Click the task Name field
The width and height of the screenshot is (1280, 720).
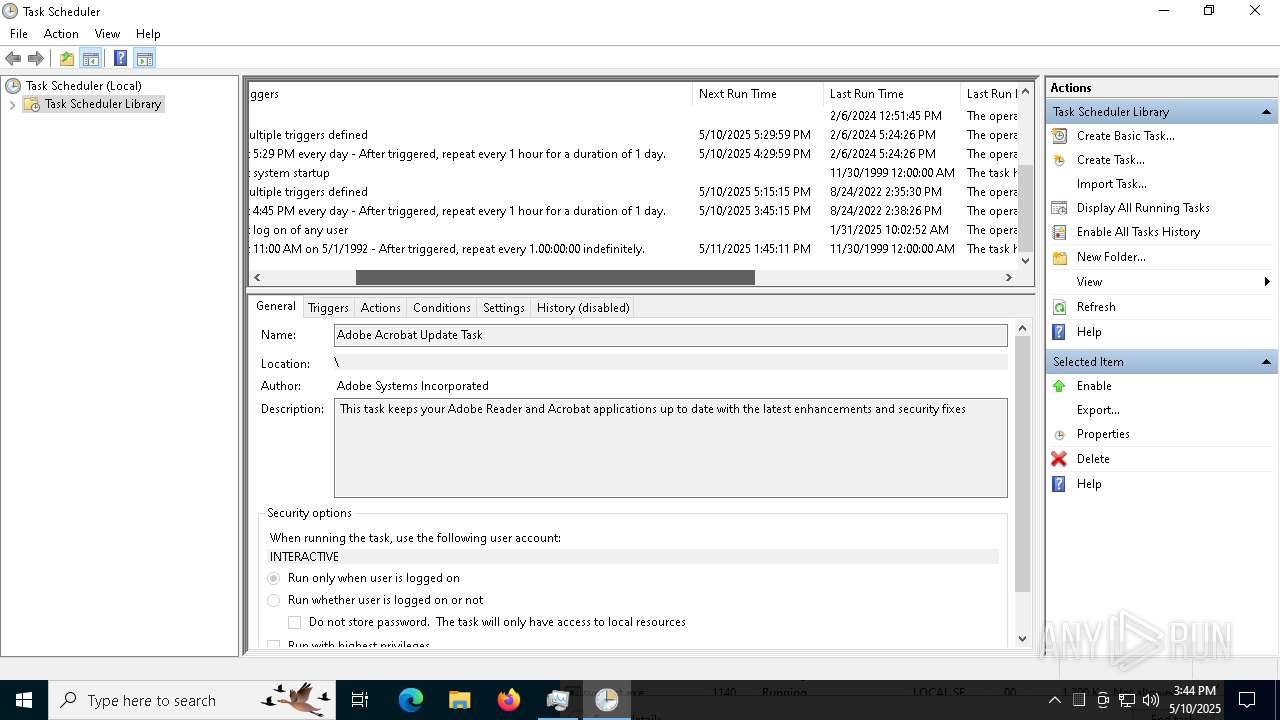670,335
